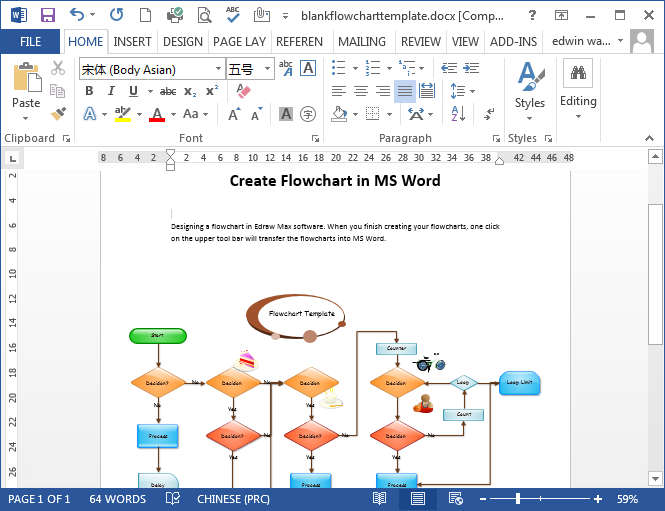This screenshot has width=665, height=511.
Task: Click the Clear All Formatting eraser icon
Action: pyautogui.click(x=243, y=91)
